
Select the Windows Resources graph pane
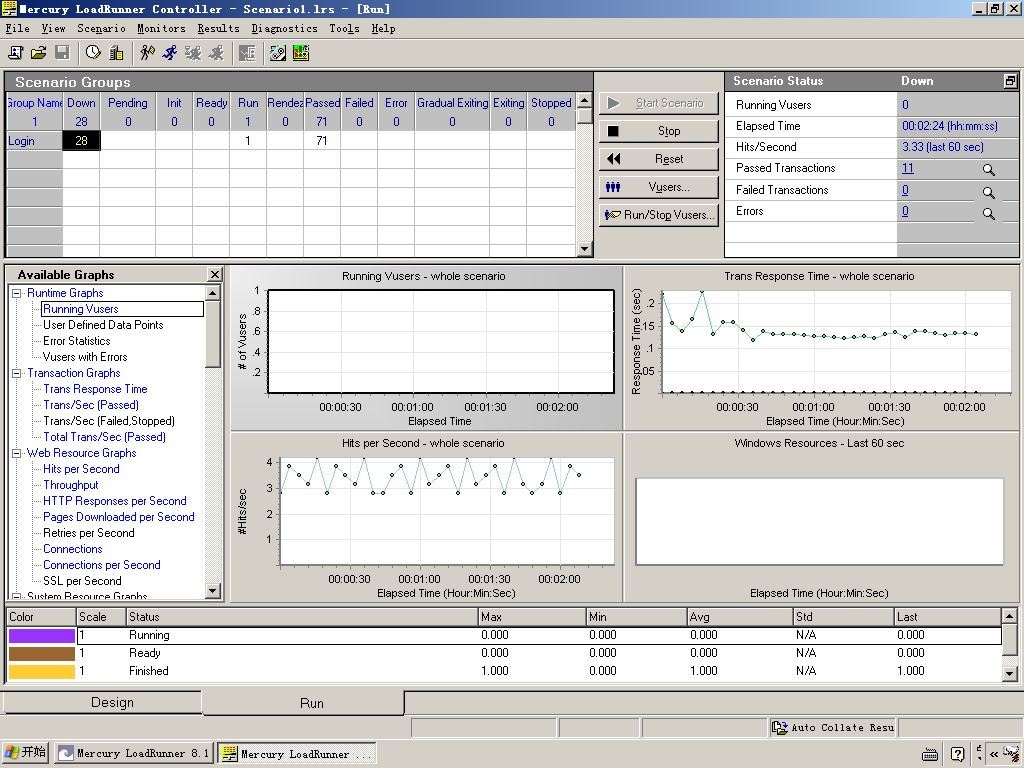[x=820, y=517]
